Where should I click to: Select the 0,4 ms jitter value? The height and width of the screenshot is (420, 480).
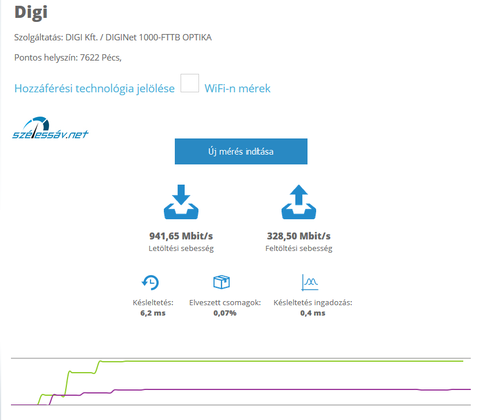point(313,313)
